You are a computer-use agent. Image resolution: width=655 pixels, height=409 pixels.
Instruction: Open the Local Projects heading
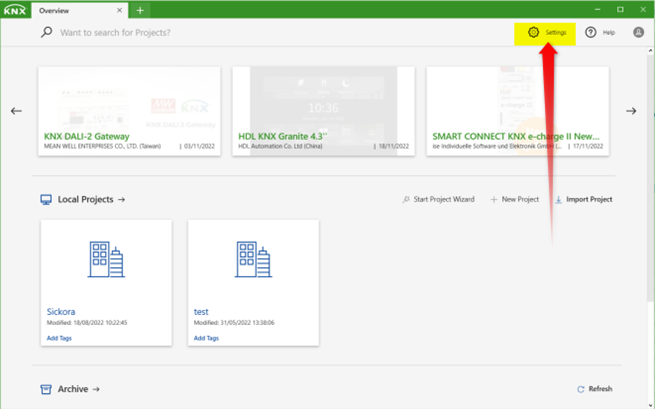85,199
